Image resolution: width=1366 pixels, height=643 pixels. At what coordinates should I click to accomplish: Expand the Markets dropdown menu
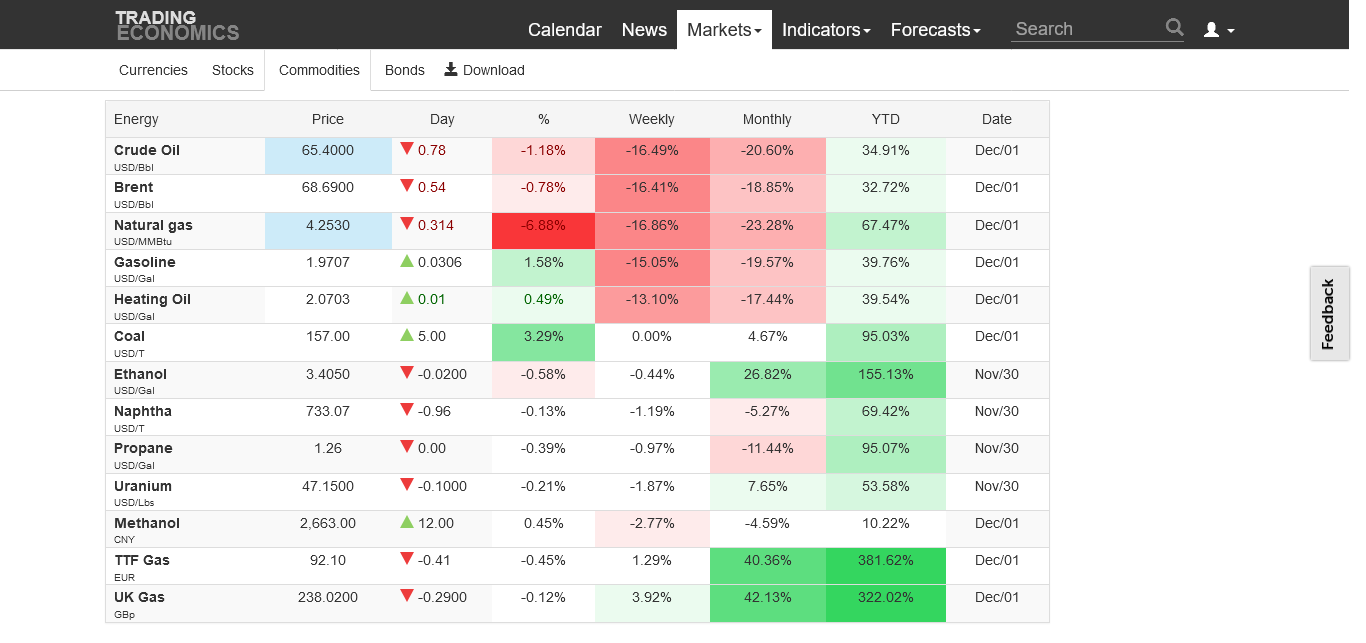point(724,30)
